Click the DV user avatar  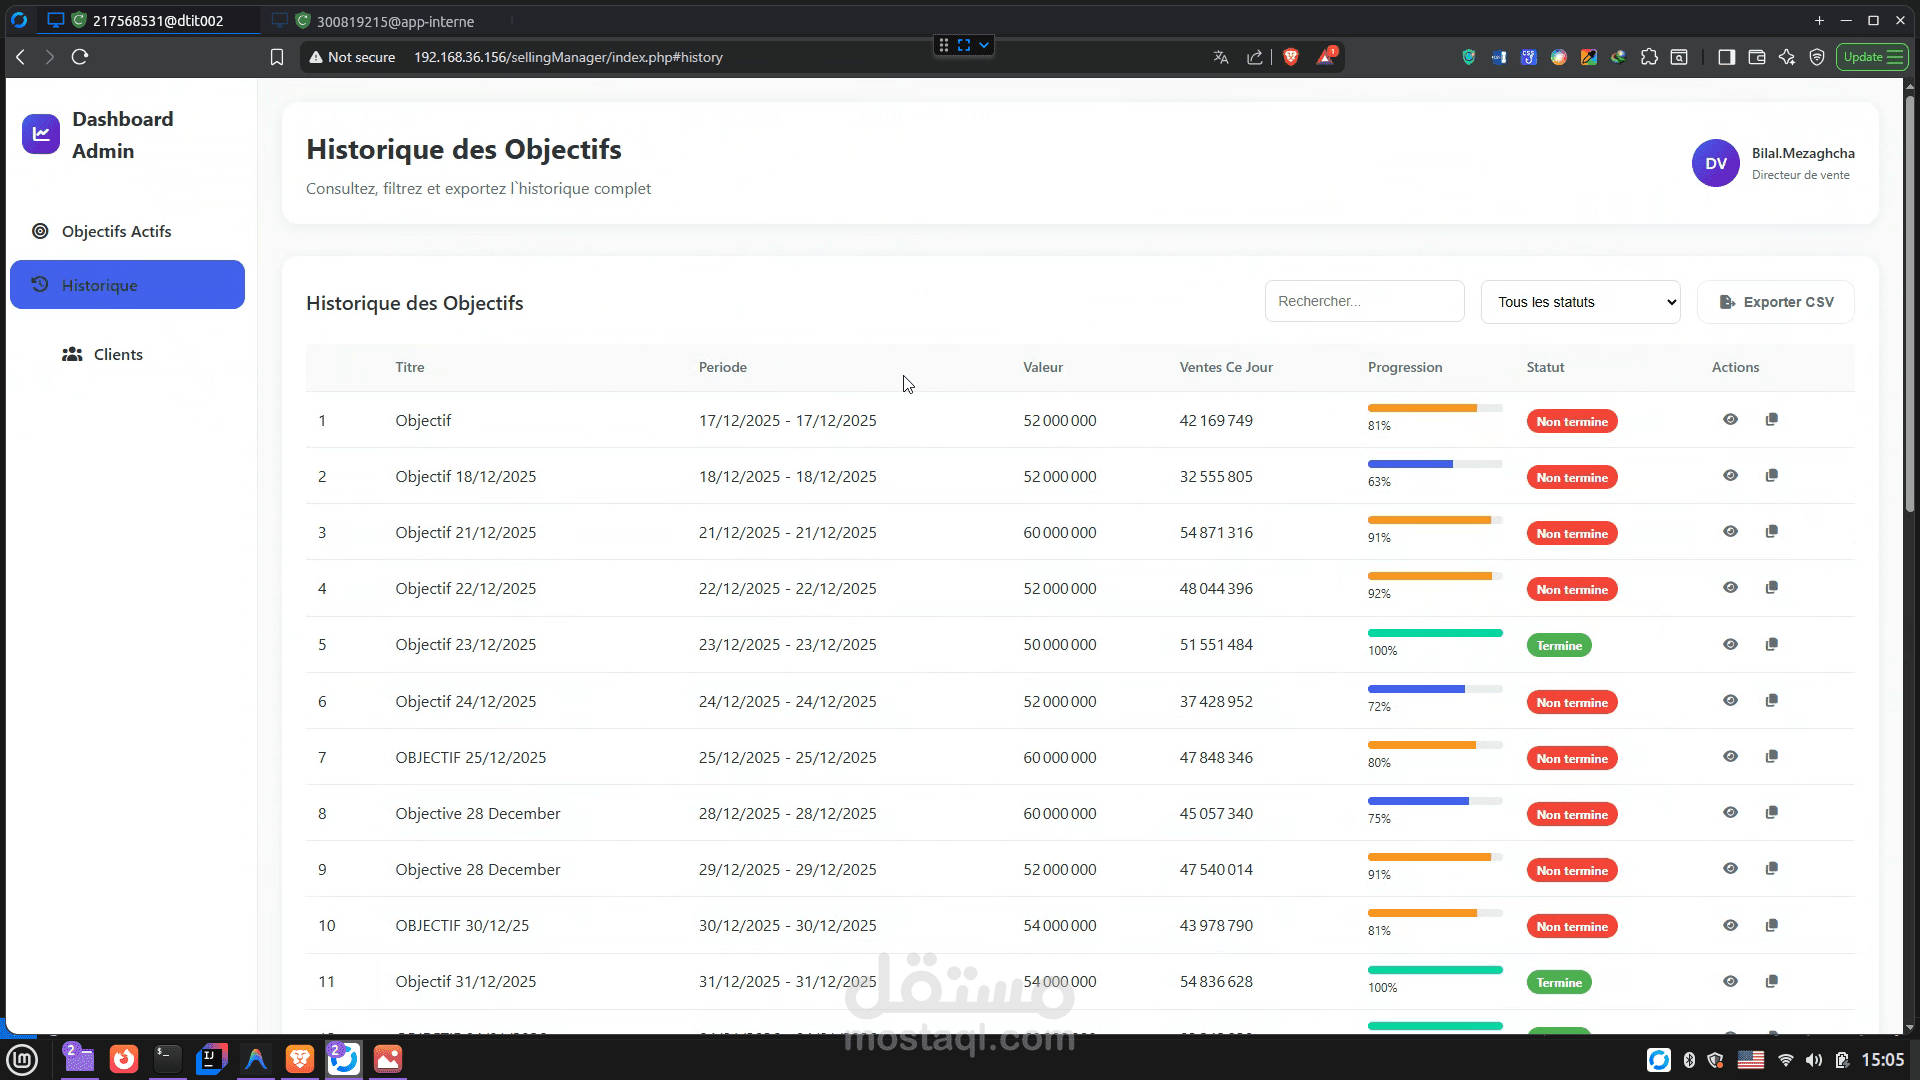pos(1715,163)
